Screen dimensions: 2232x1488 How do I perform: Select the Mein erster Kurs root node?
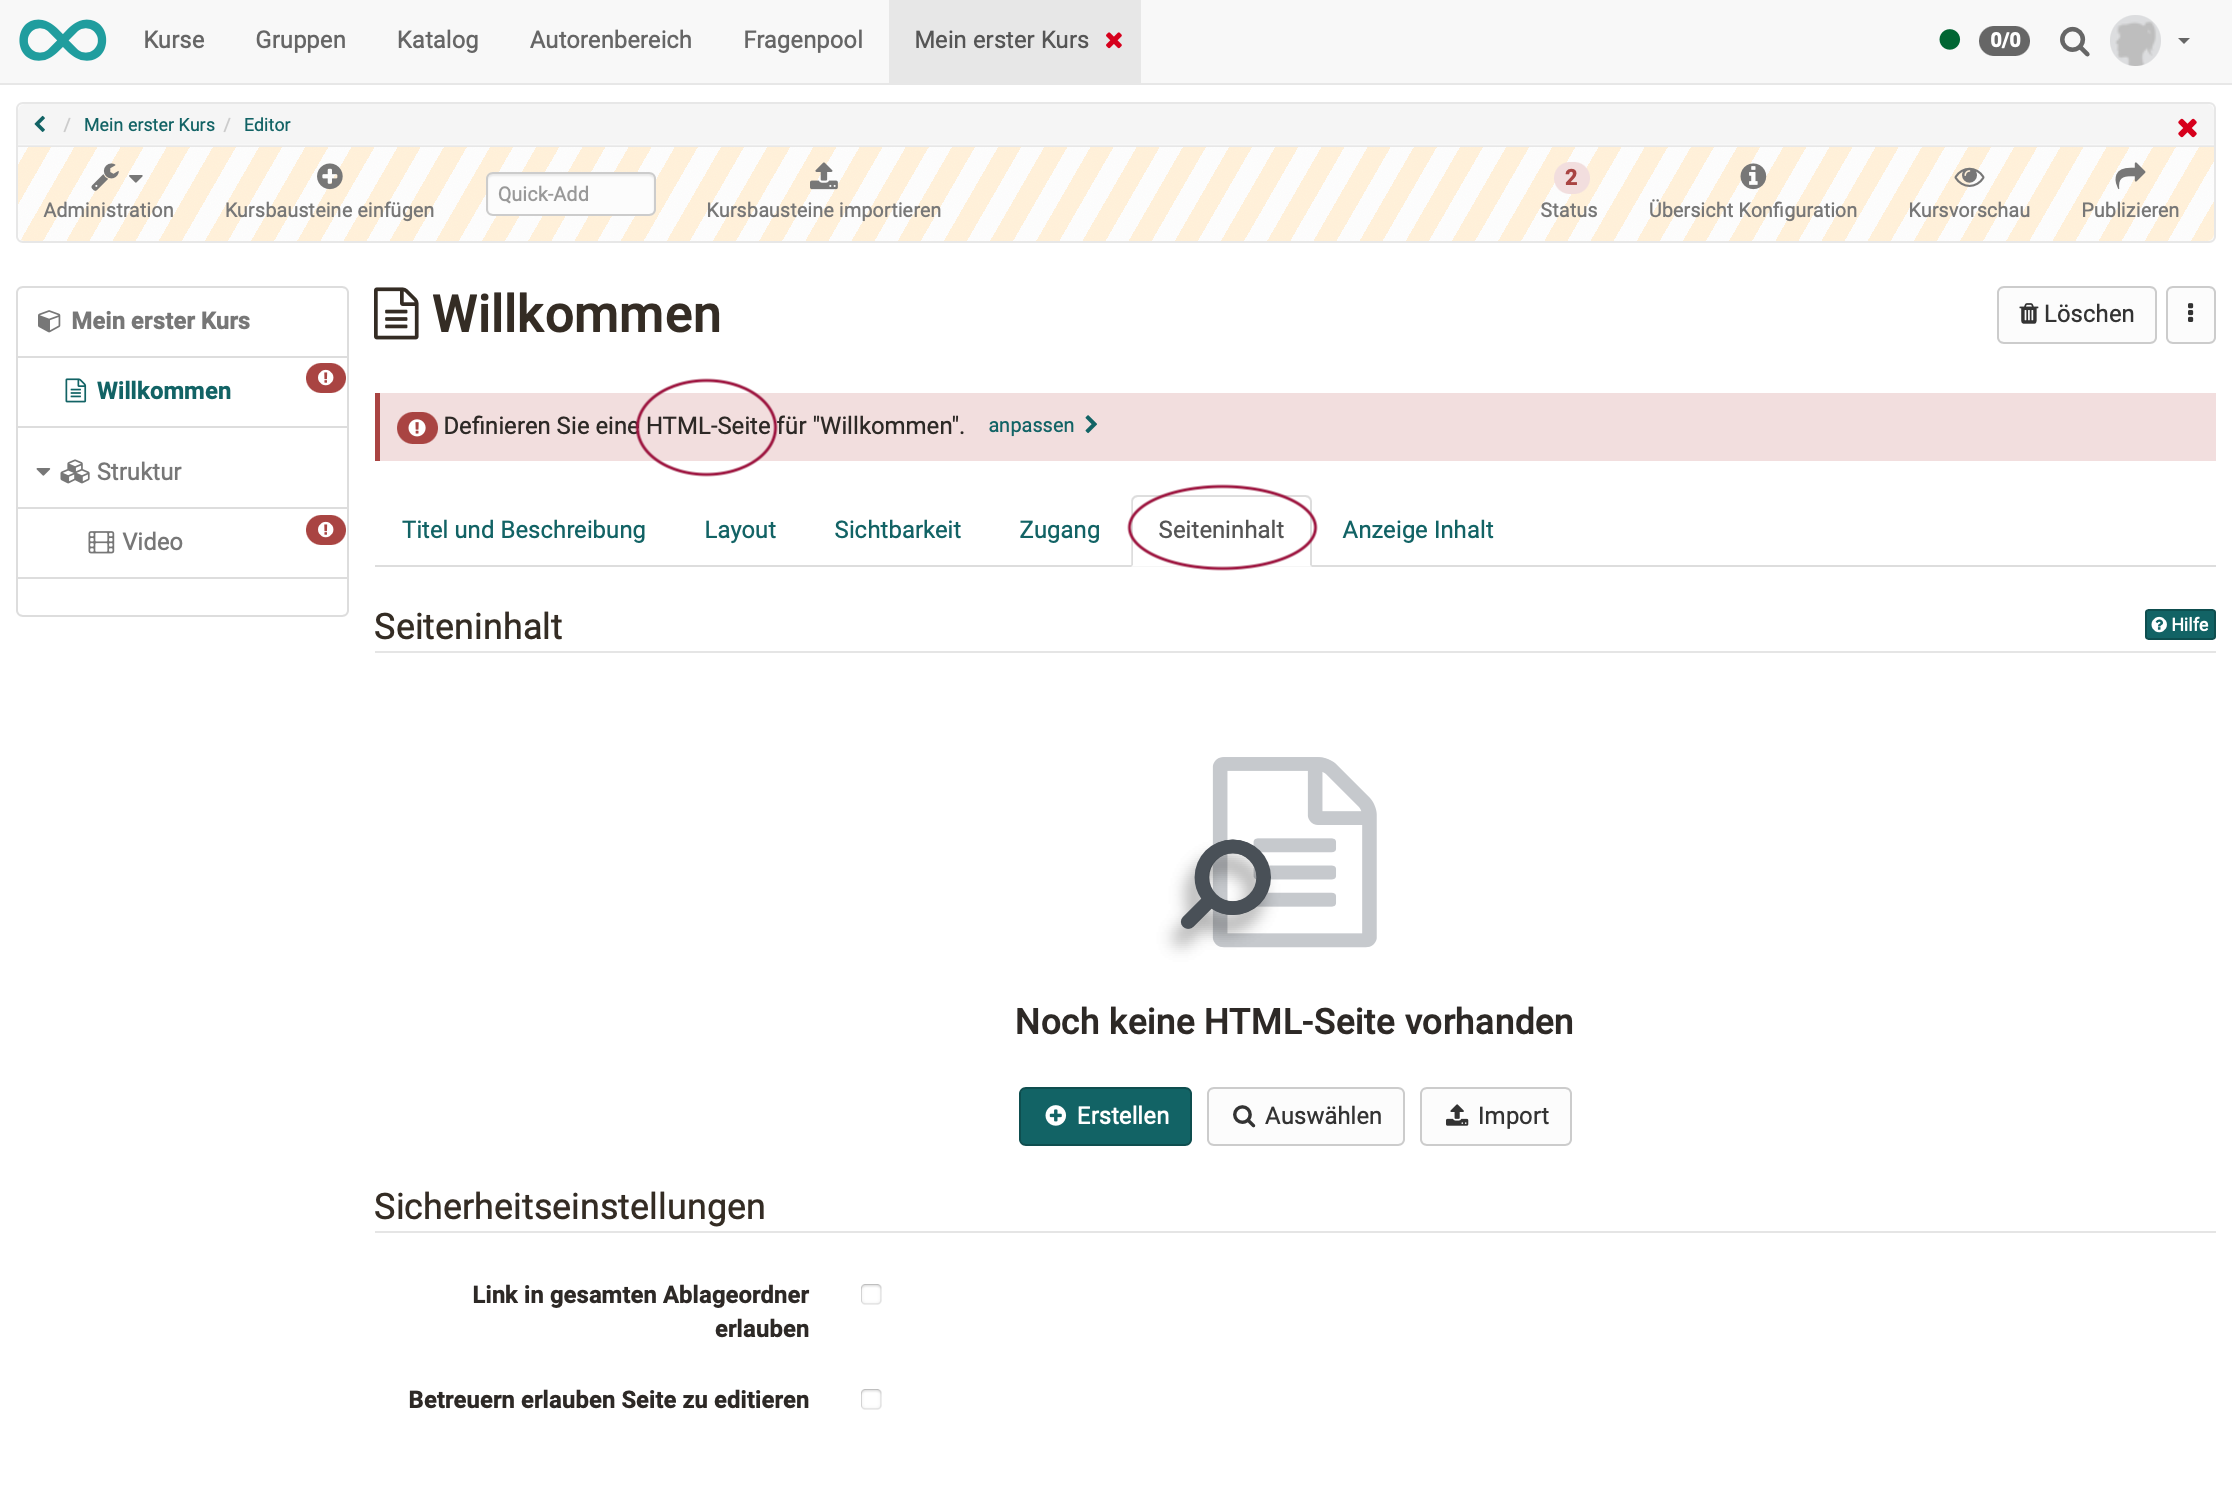(160, 321)
